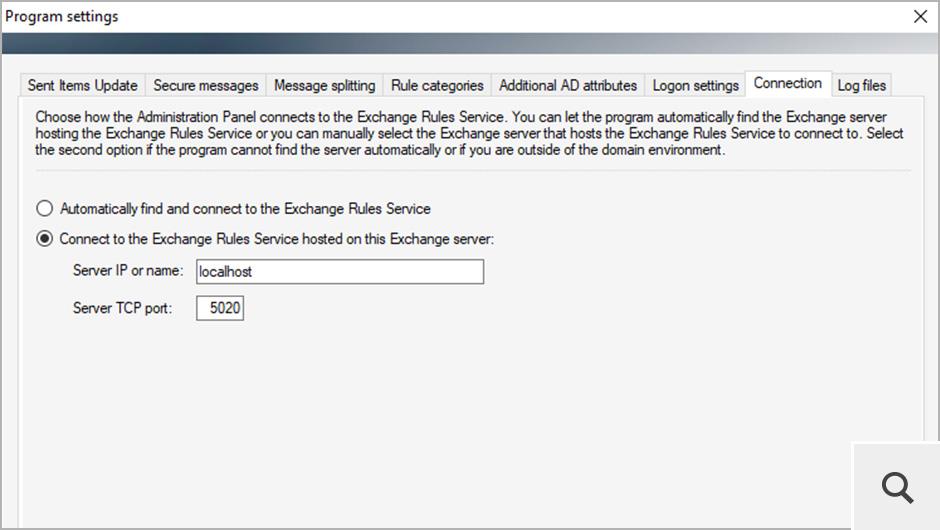Click the Server IP or name label

tap(128, 271)
